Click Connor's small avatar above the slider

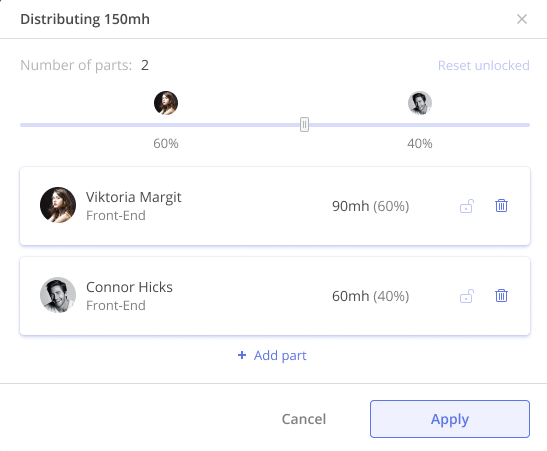420,103
